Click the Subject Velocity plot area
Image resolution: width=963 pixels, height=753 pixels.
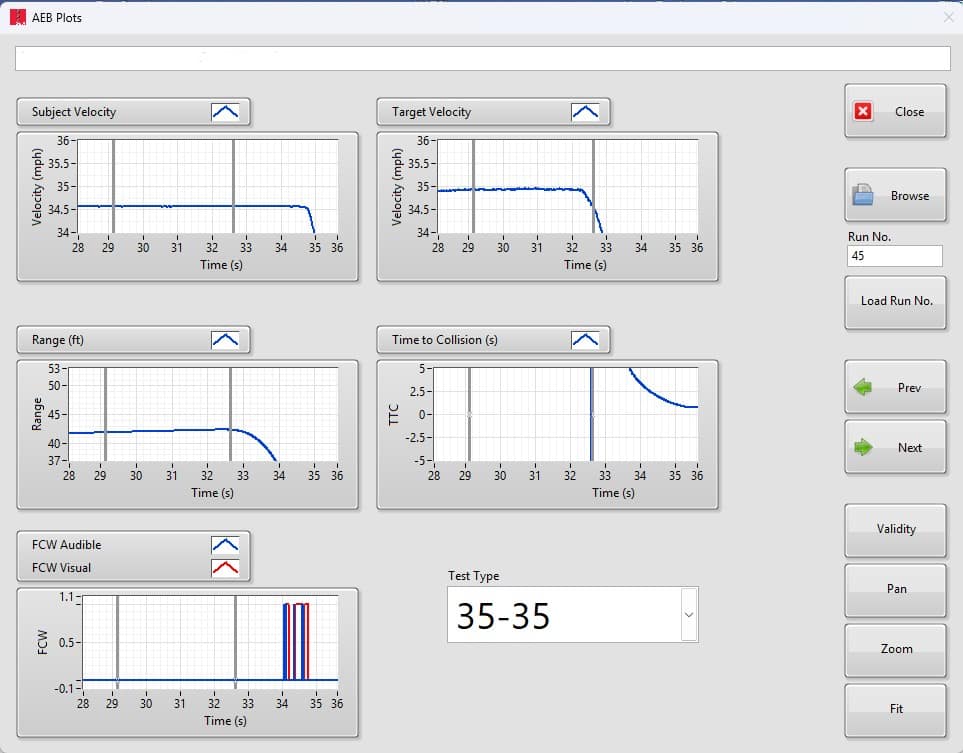(x=208, y=186)
